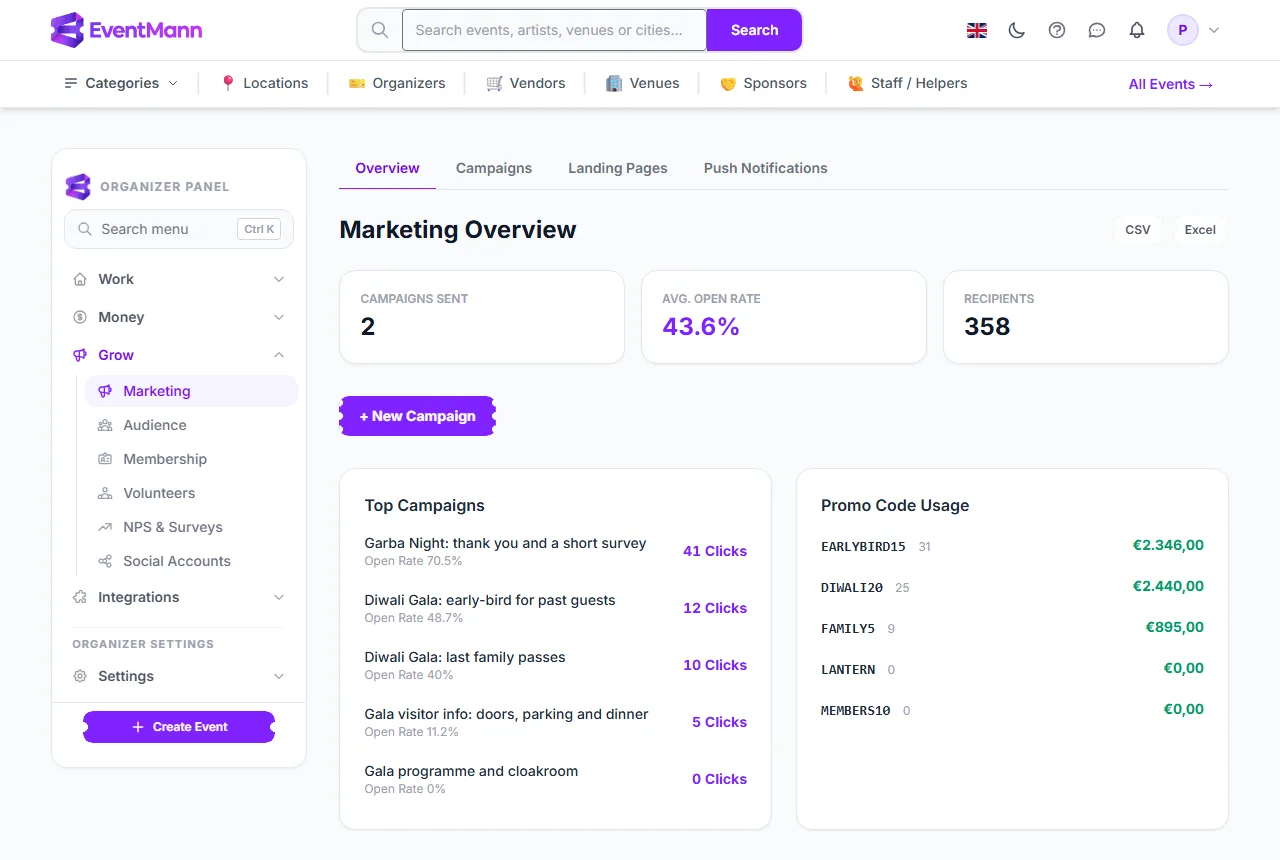Click the Social Accounts share icon
Screen dimensions: 1280x860
(105, 561)
